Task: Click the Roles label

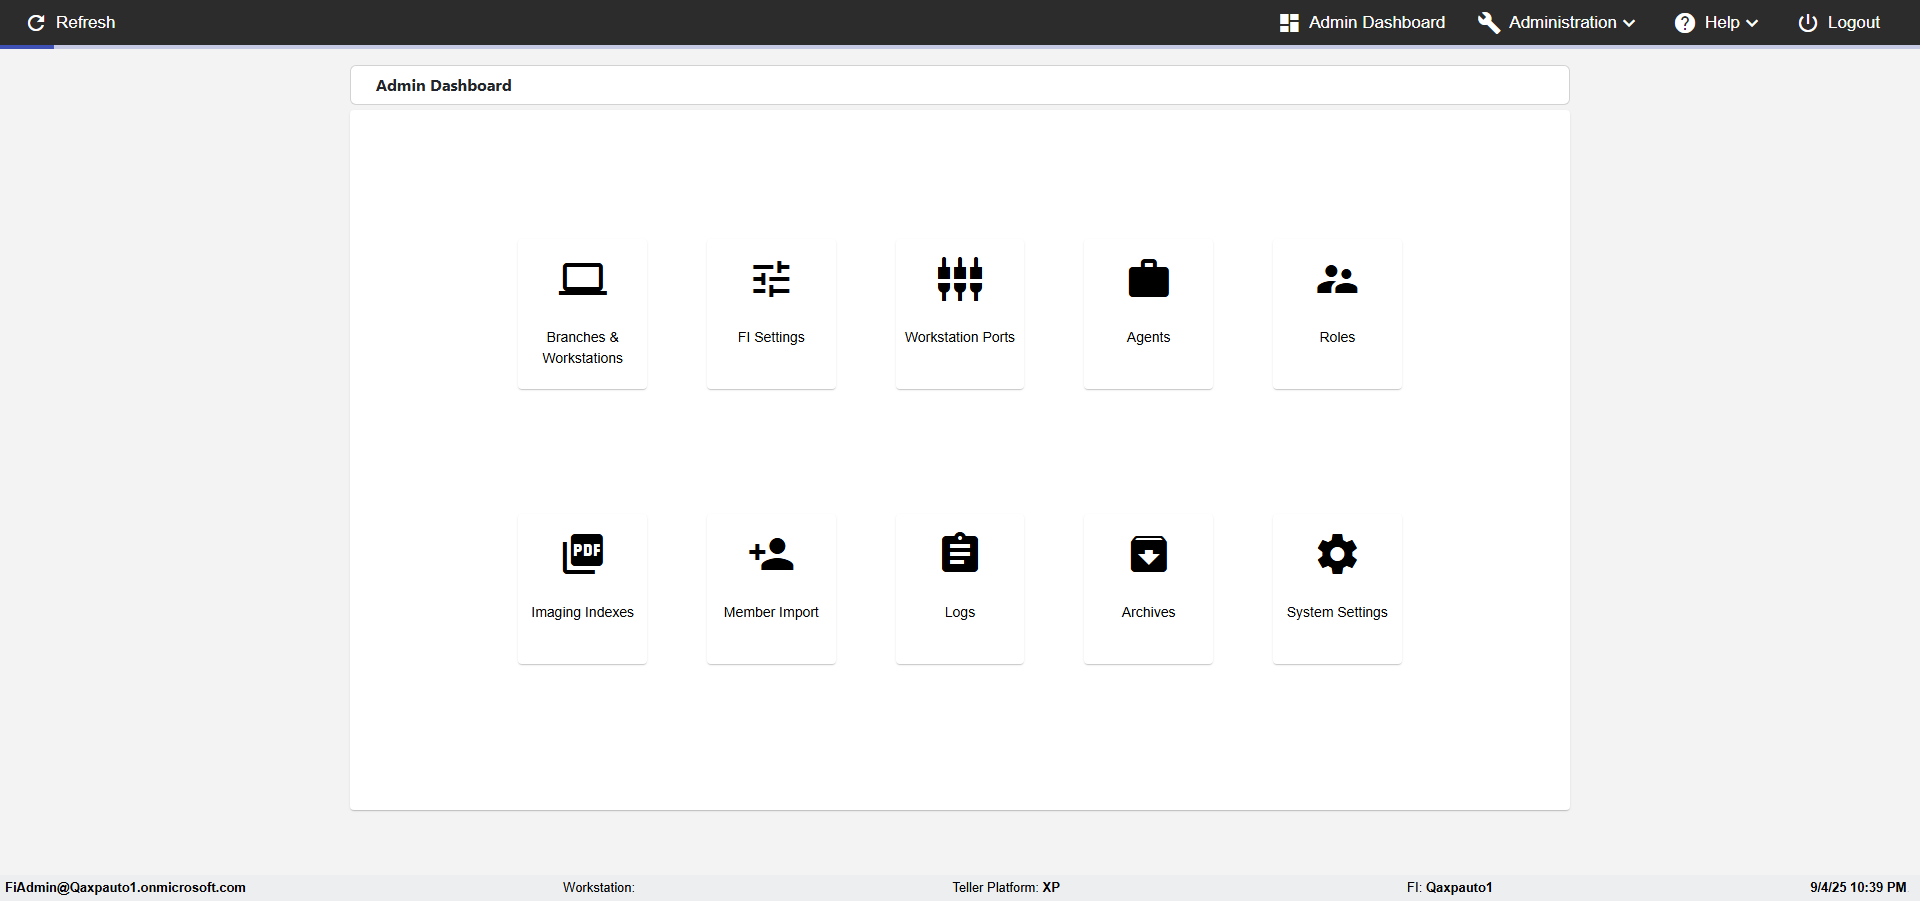Action: [x=1337, y=337]
